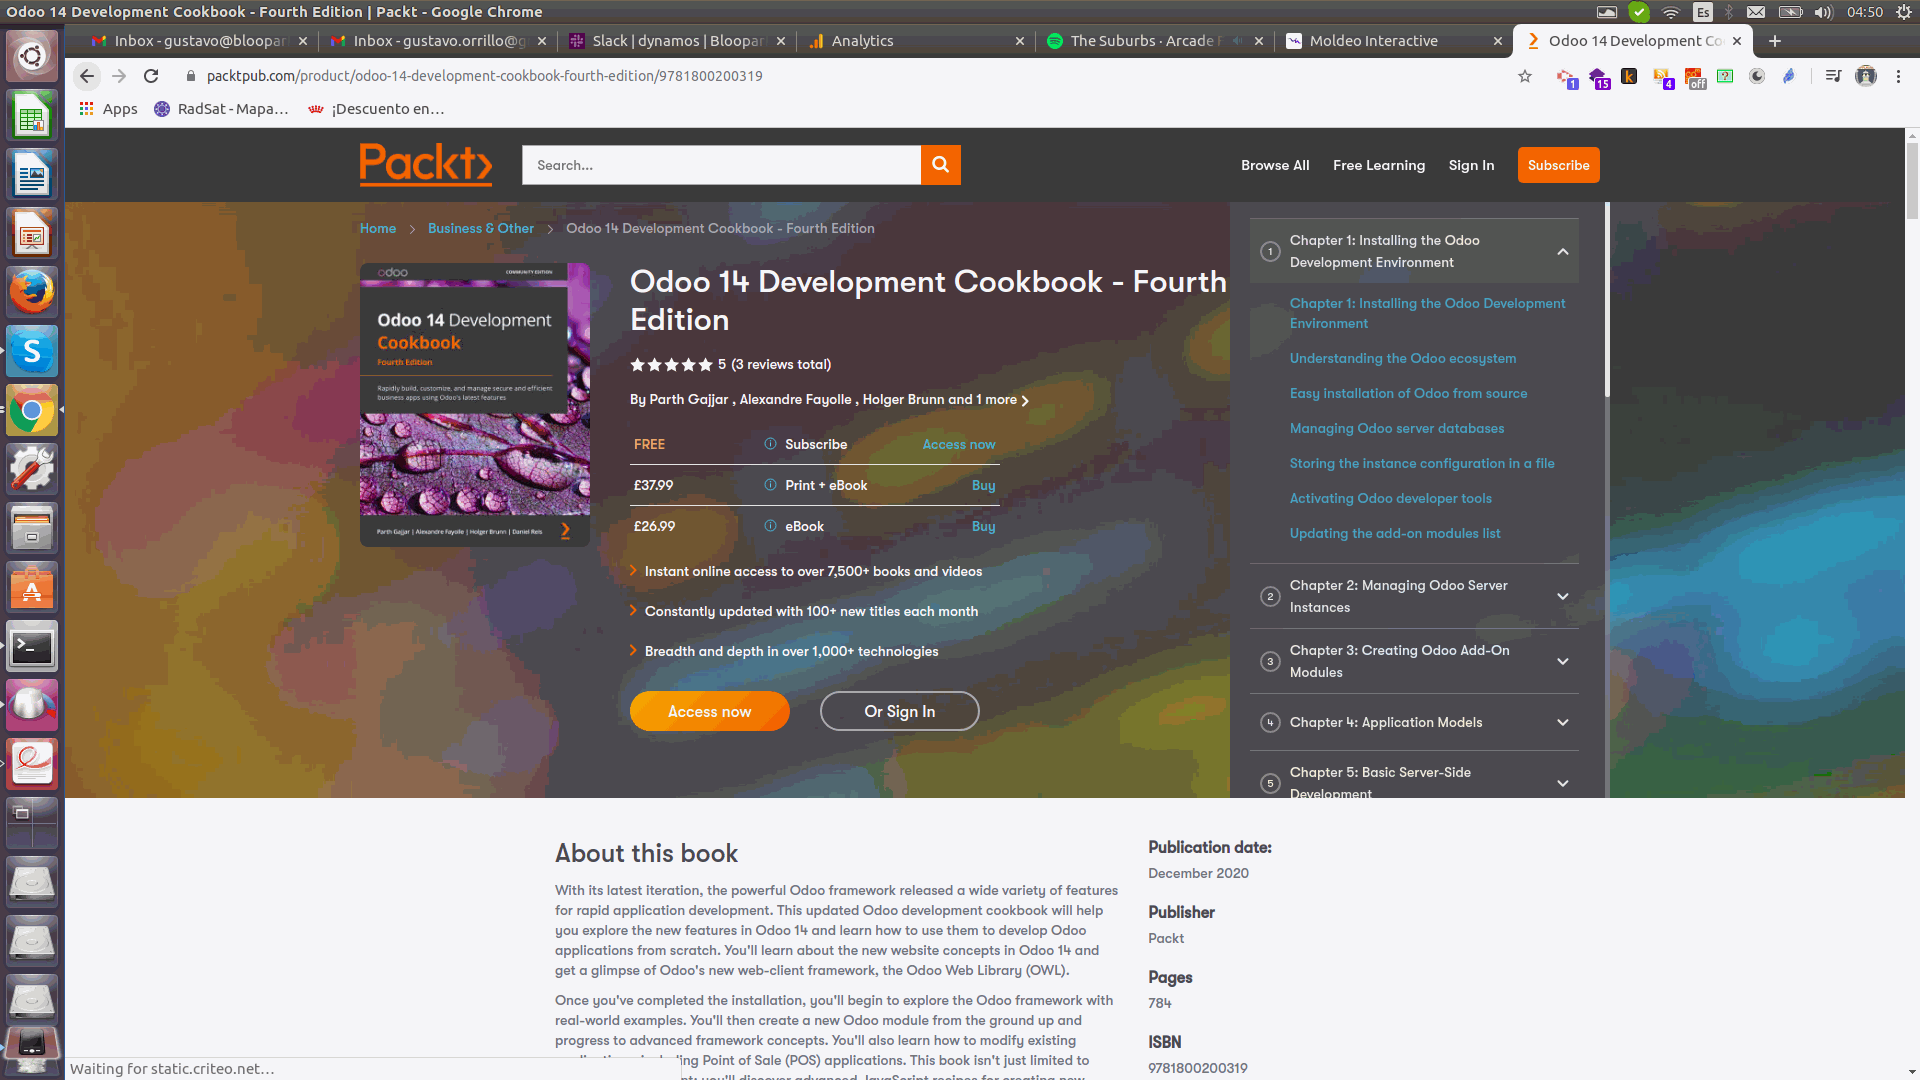Open Easy installation of Odoo from source
Screen dimensions: 1920x1080
pos(1408,393)
